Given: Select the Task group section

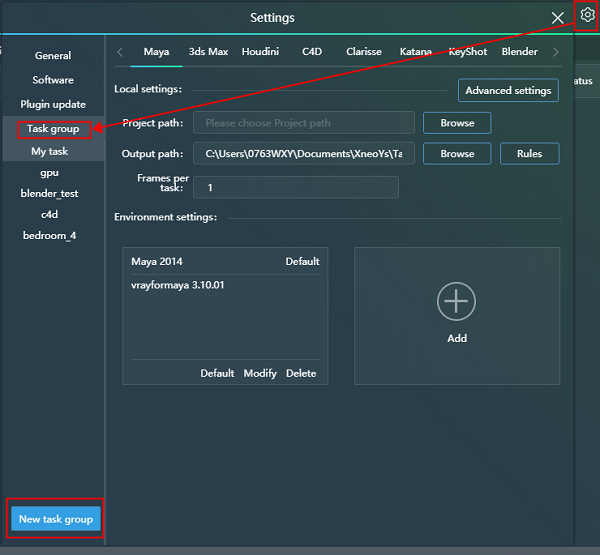Looking at the screenshot, I should click(53, 129).
